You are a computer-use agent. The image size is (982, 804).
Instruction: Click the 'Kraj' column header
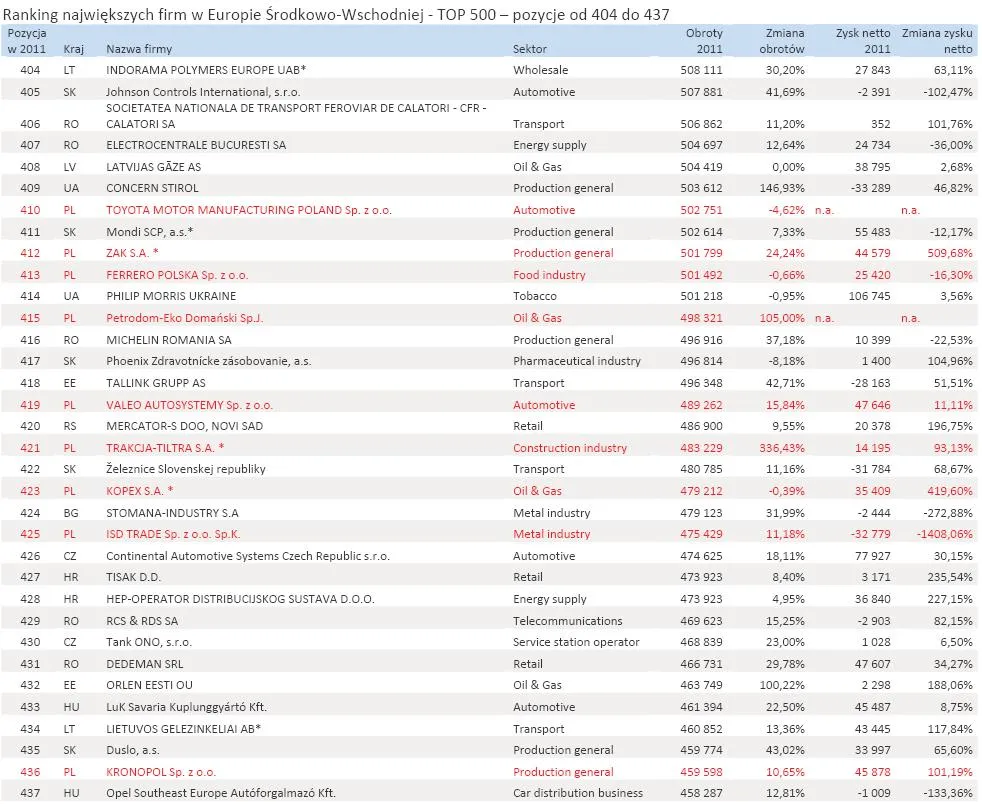coord(74,48)
